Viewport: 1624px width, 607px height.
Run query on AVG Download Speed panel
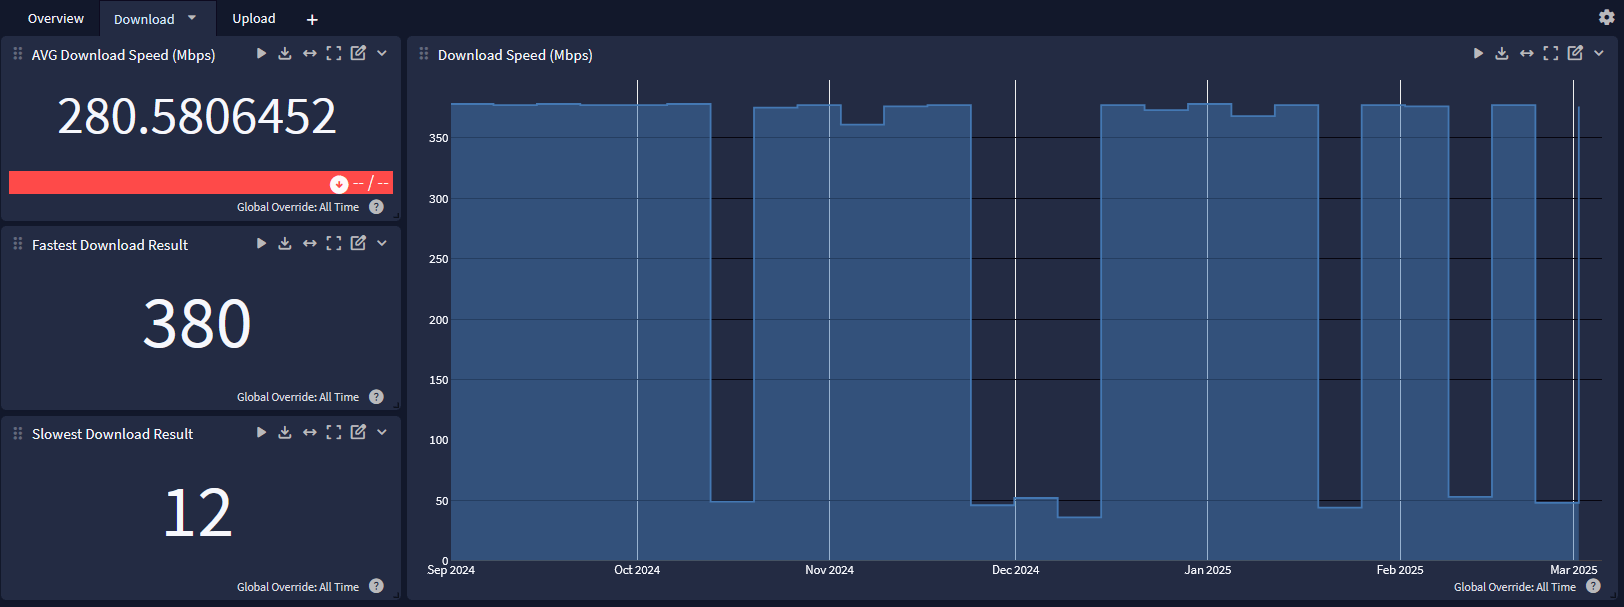(x=261, y=53)
